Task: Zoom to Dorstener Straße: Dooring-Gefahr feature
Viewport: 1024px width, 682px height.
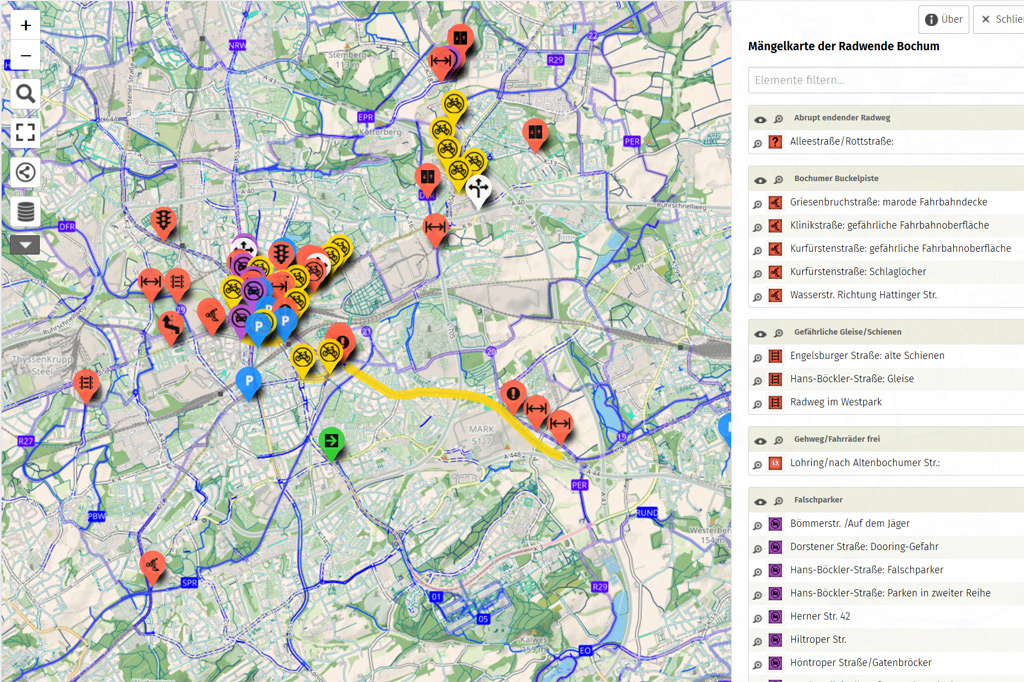Action: (758, 549)
